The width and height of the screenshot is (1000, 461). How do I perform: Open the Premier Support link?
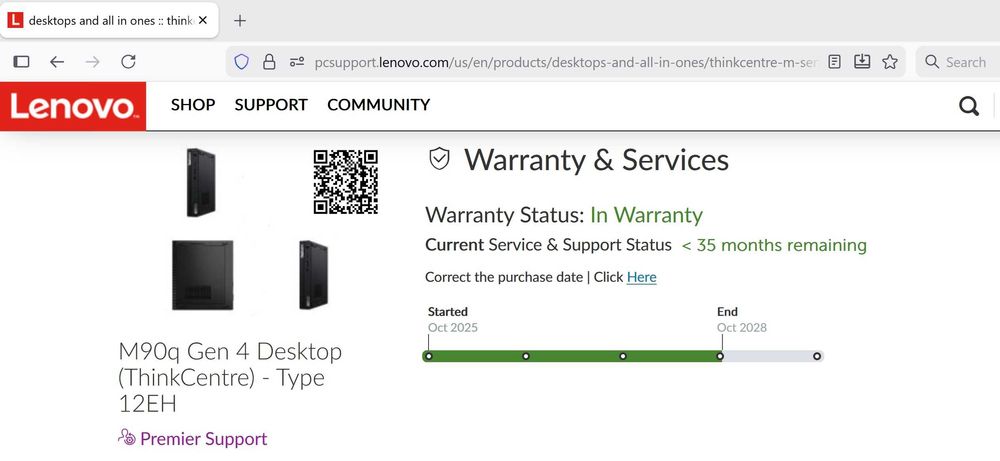203,439
